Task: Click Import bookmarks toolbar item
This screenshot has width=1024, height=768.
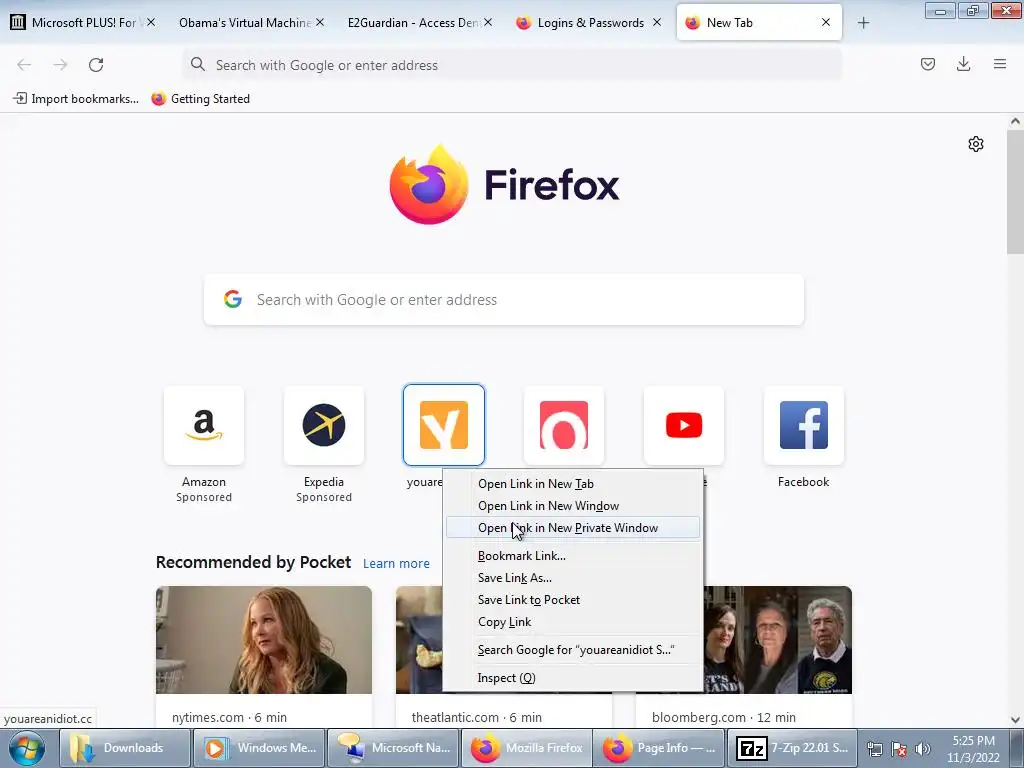Action: coord(76,99)
